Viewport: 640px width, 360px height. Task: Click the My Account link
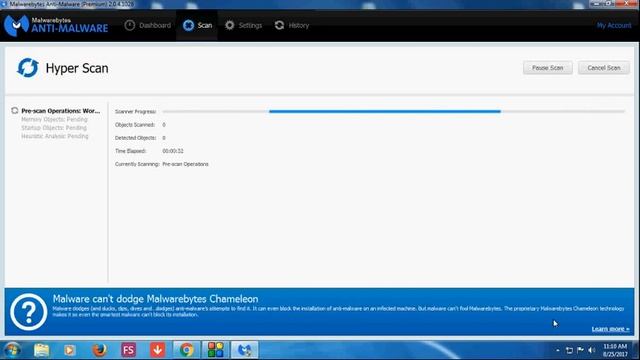[613, 25]
